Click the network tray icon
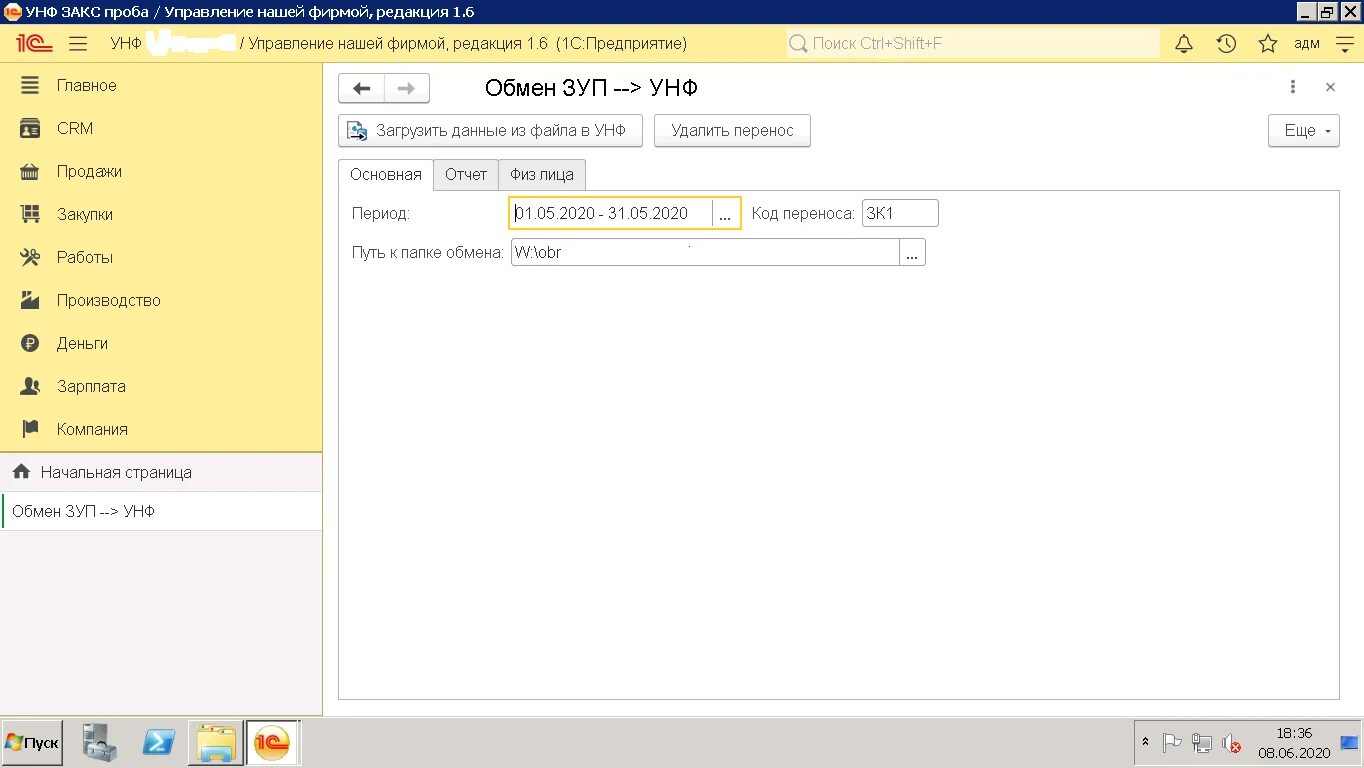Image resolution: width=1364 pixels, height=768 pixels. (1202, 744)
